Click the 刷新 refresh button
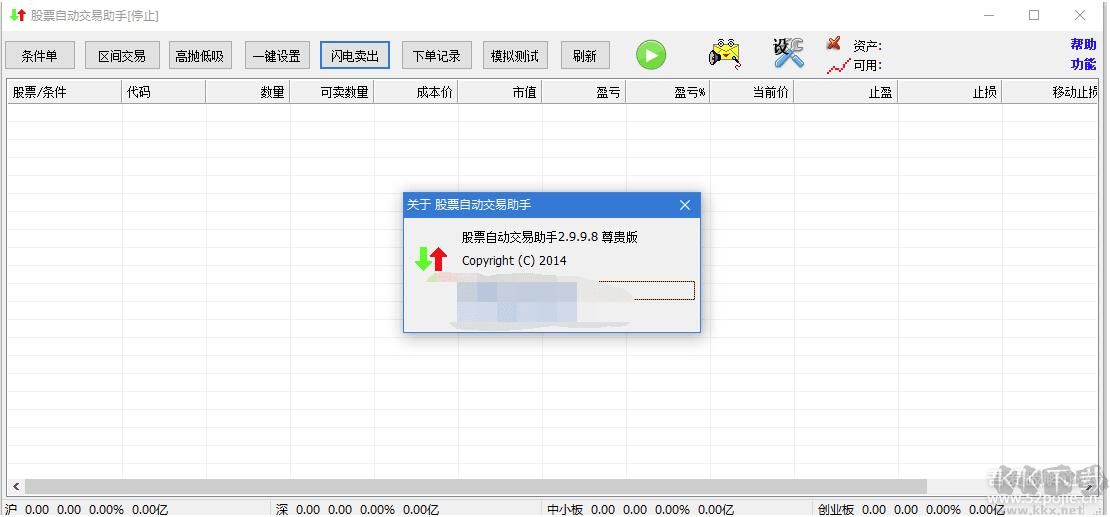 tap(585, 55)
